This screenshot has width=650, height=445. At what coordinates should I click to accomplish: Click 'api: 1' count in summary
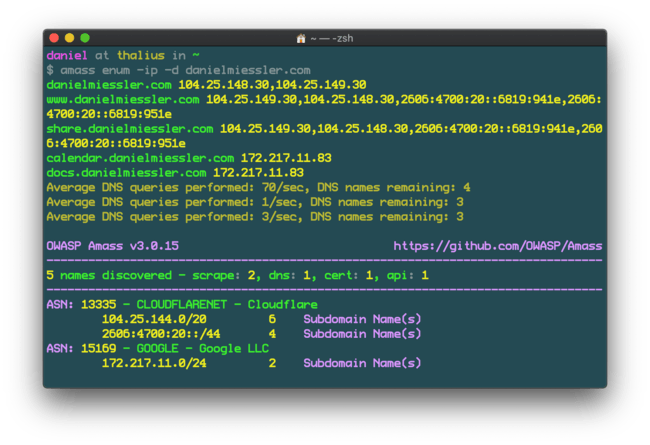pyautogui.click(x=408, y=275)
